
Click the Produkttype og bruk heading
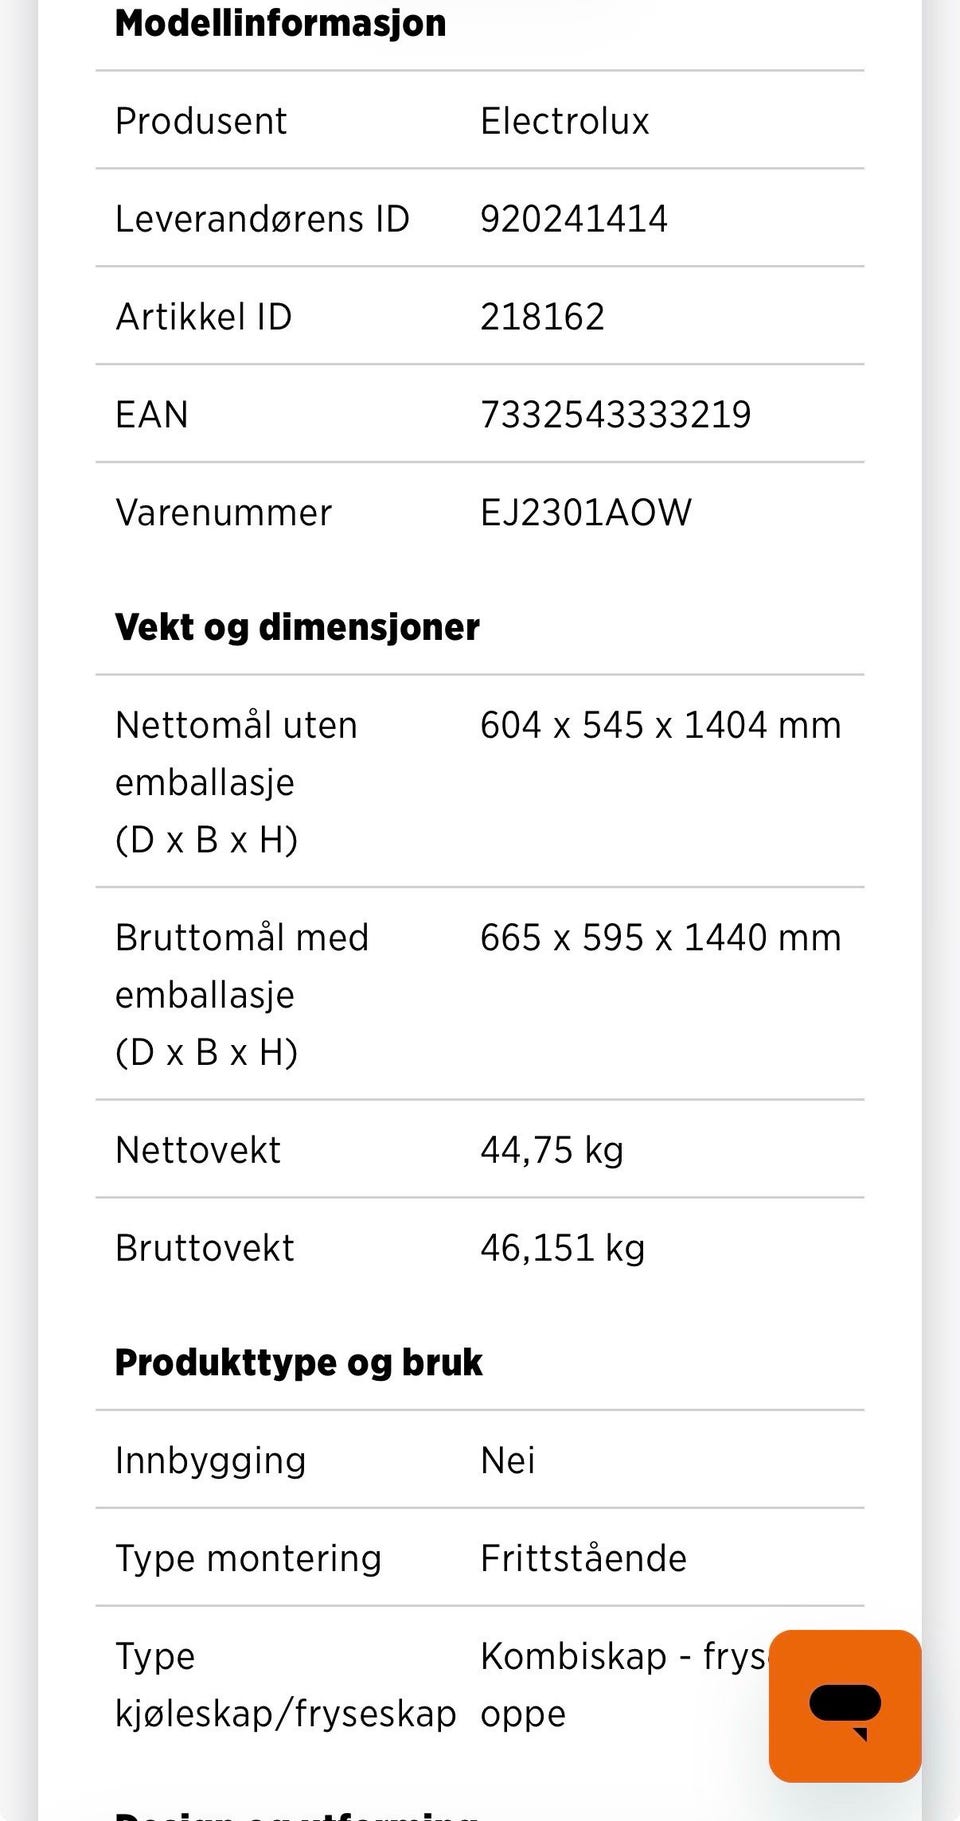(x=298, y=1363)
